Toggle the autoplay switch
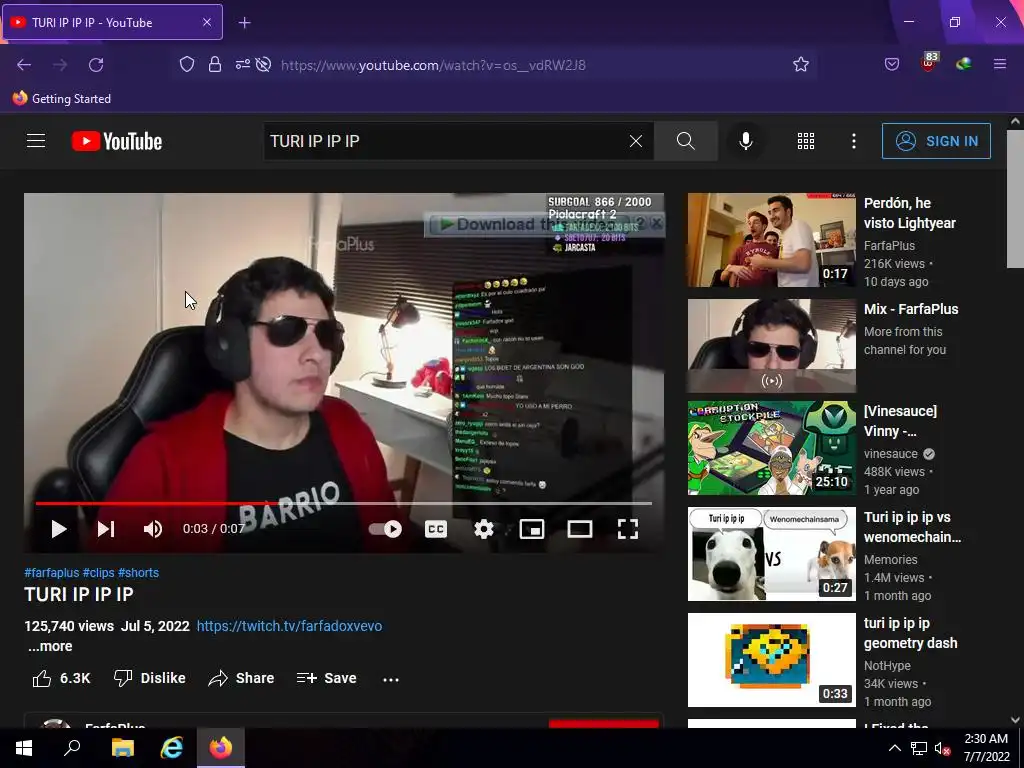 (x=385, y=529)
